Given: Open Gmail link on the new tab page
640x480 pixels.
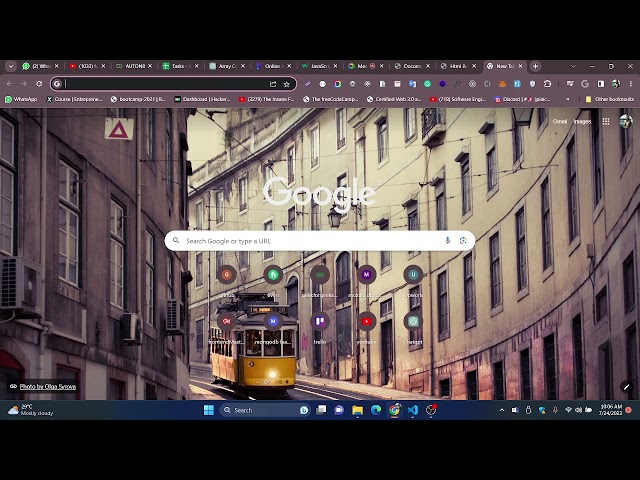Looking at the screenshot, I should tap(560, 121).
